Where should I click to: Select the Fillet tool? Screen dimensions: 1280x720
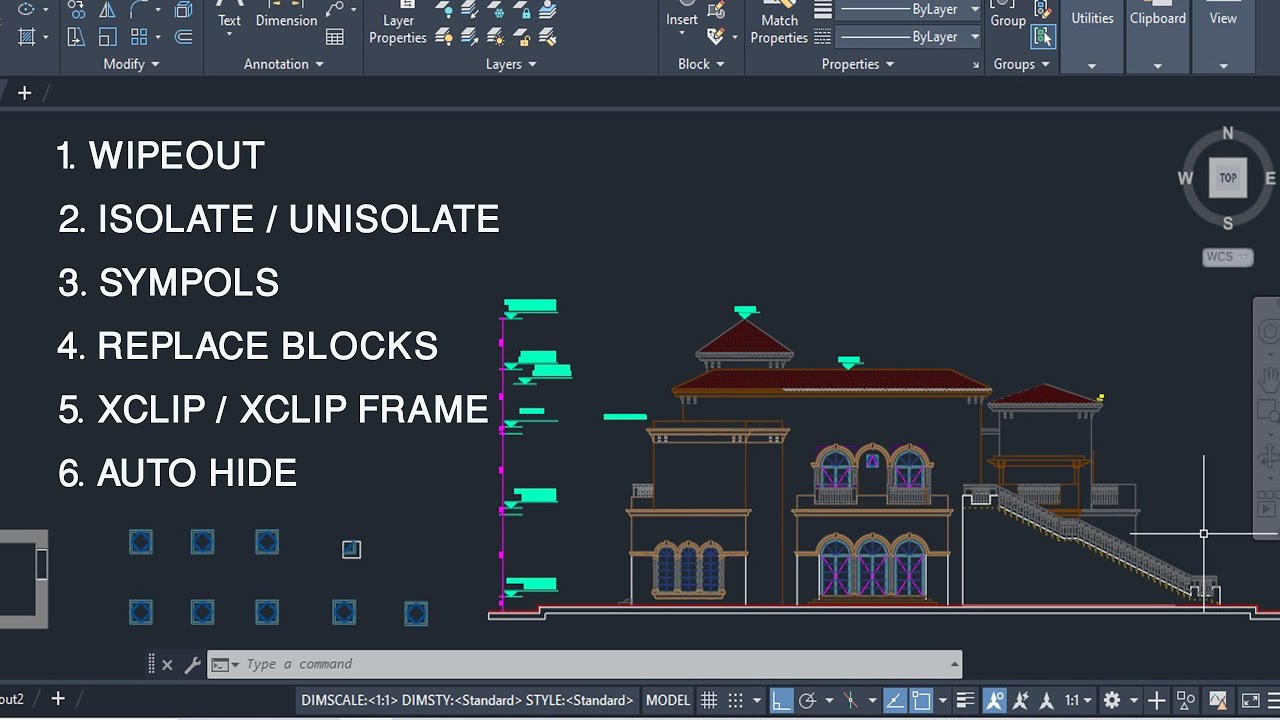click(139, 10)
